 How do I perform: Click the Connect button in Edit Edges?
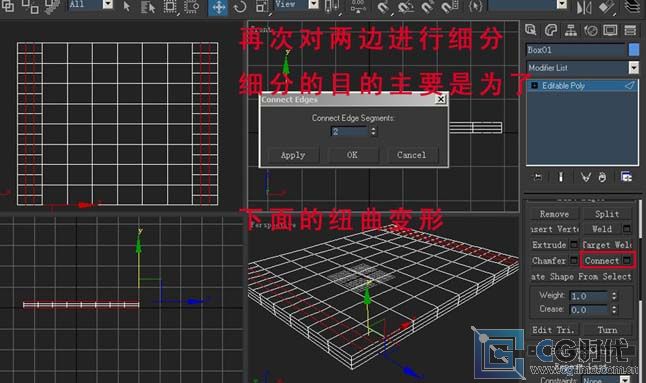[602, 261]
